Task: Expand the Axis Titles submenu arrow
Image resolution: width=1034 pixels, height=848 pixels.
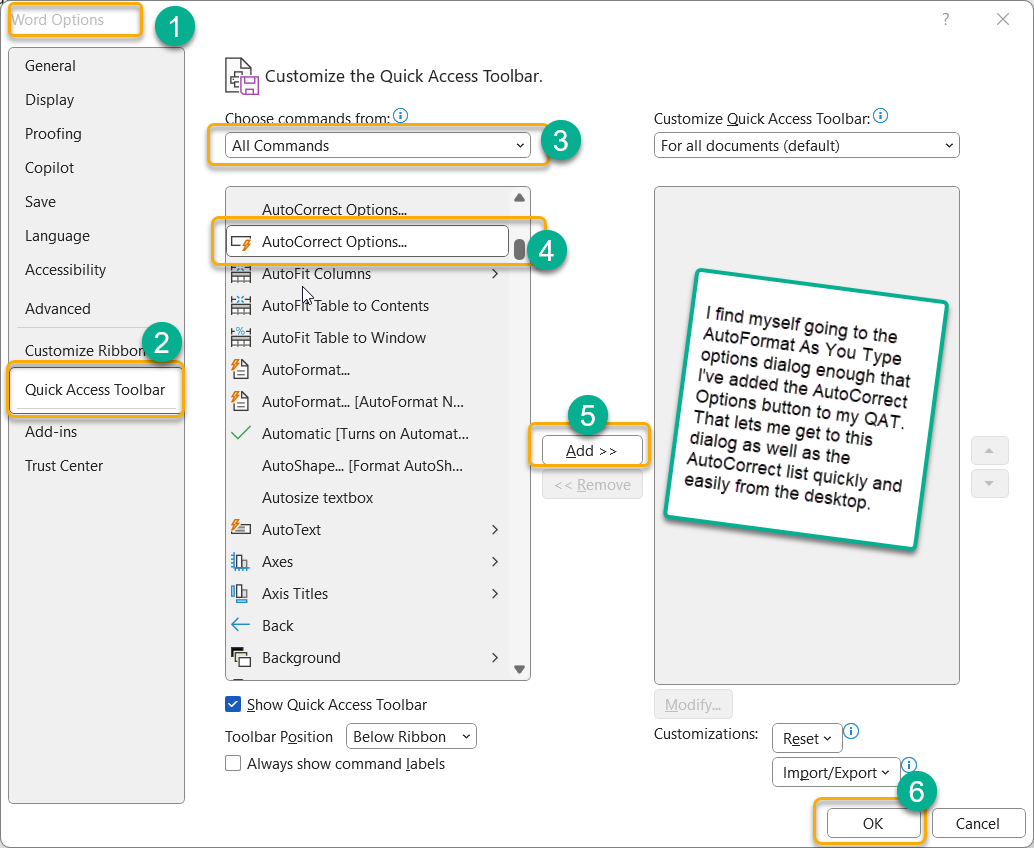Action: 495,593
